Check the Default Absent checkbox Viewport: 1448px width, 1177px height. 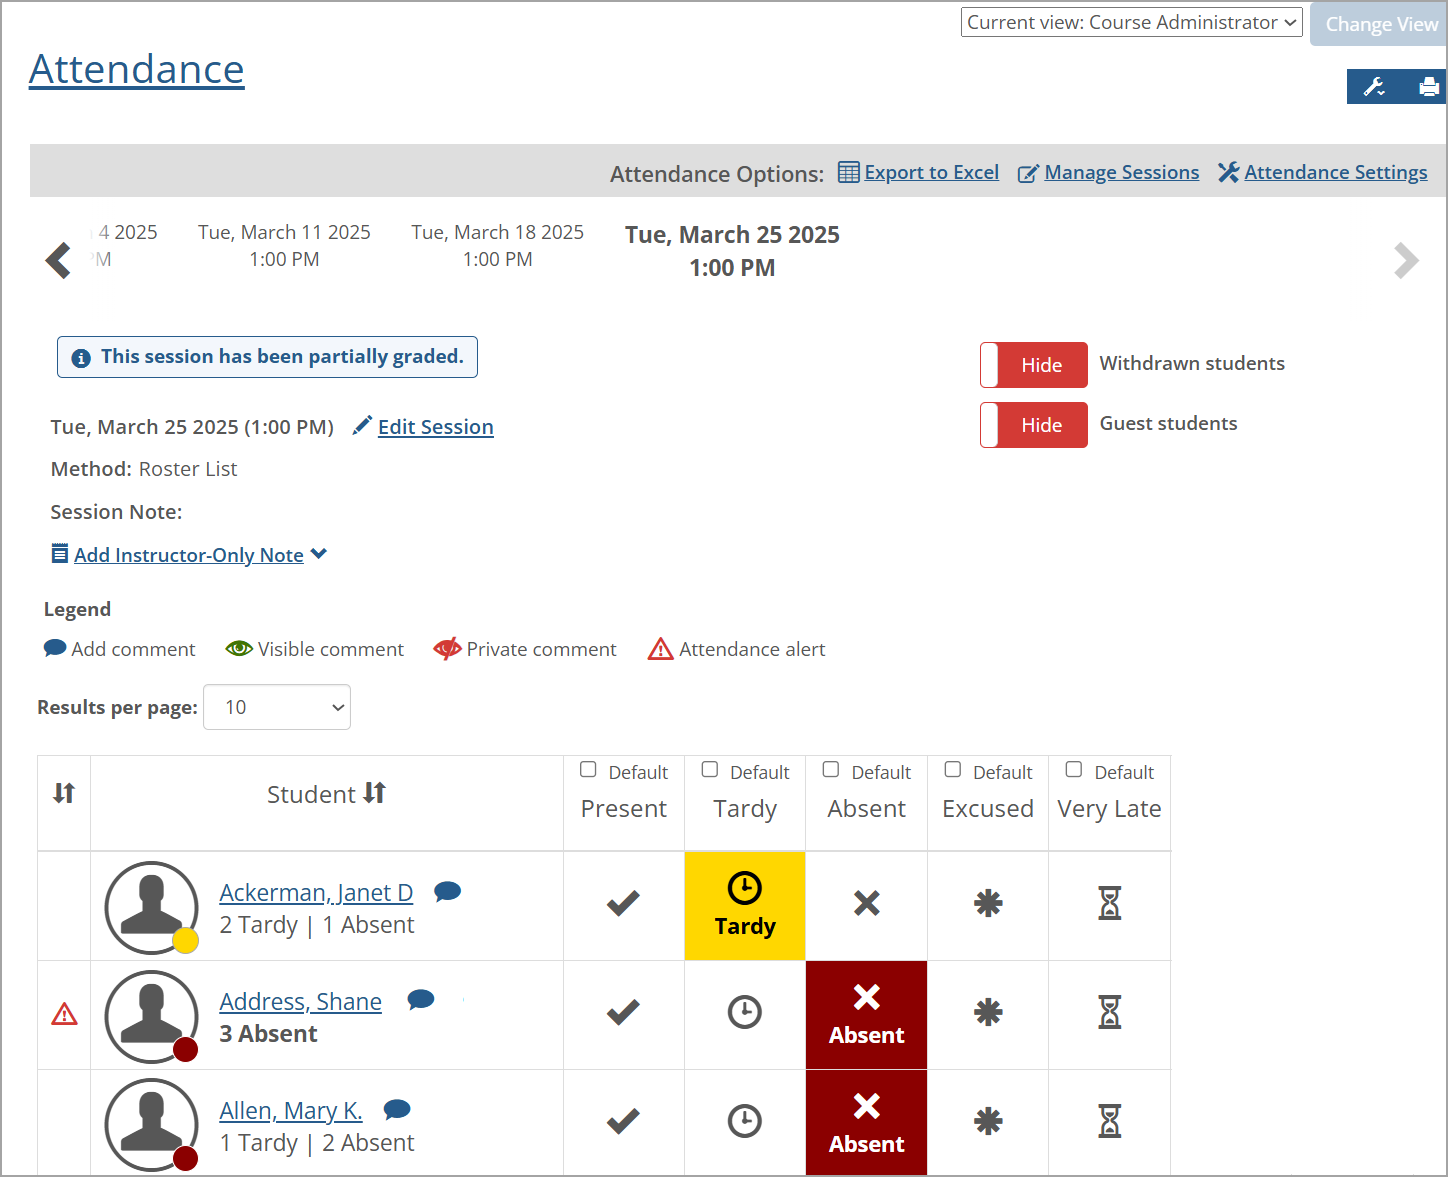(831, 770)
